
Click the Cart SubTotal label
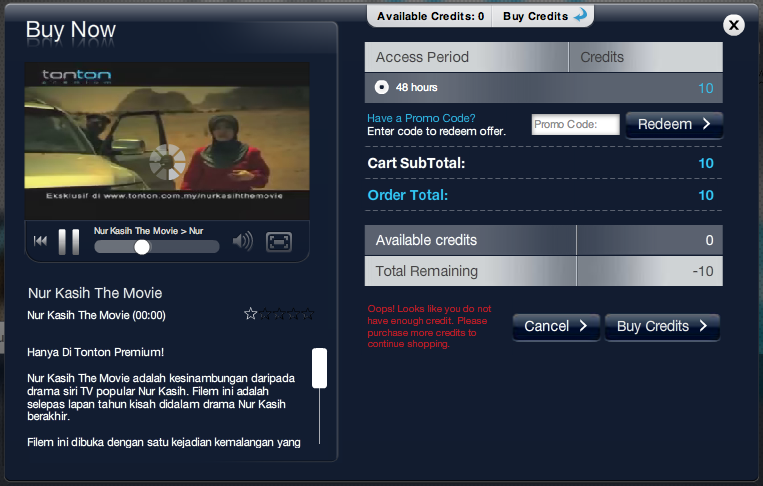416,163
